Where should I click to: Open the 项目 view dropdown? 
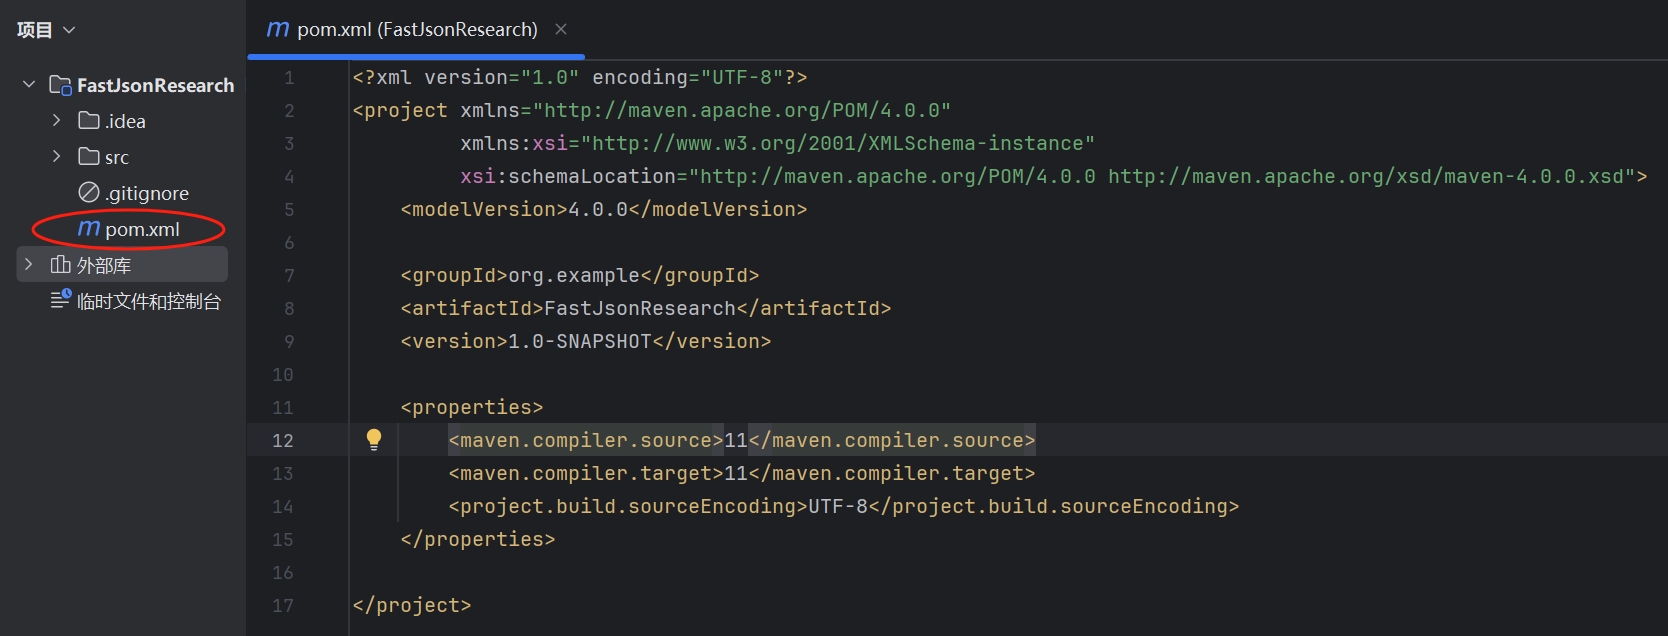click(46, 30)
